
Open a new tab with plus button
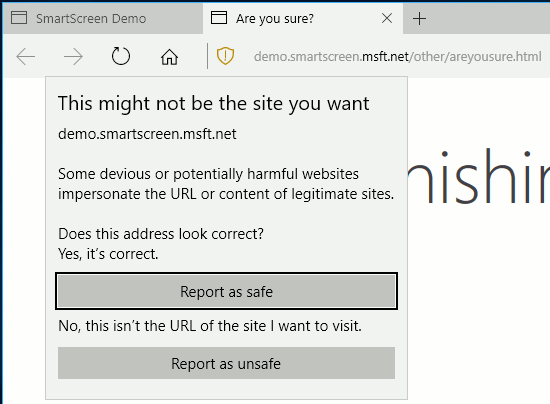coord(420,18)
